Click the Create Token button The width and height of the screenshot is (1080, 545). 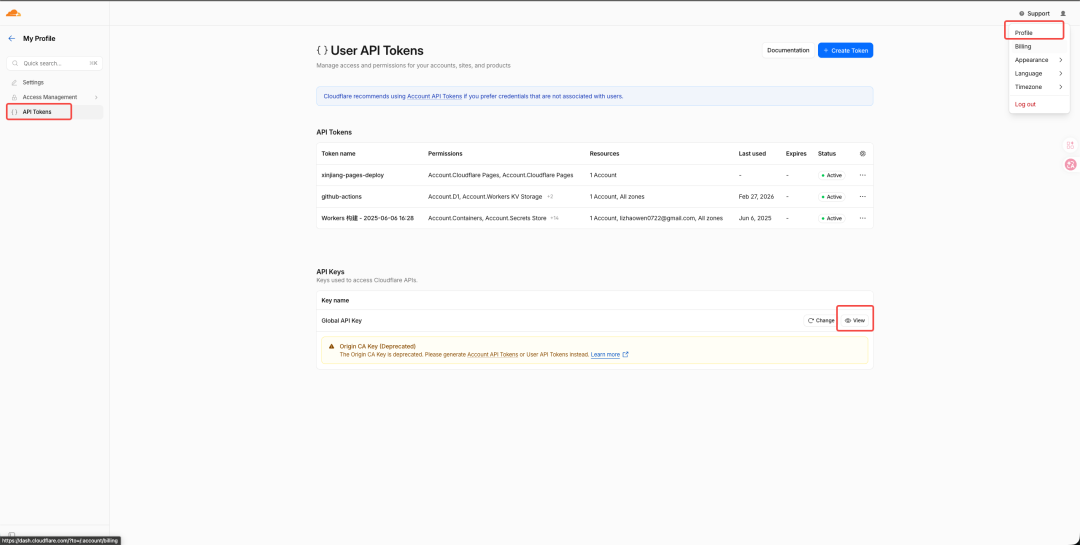tap(845, 50)
